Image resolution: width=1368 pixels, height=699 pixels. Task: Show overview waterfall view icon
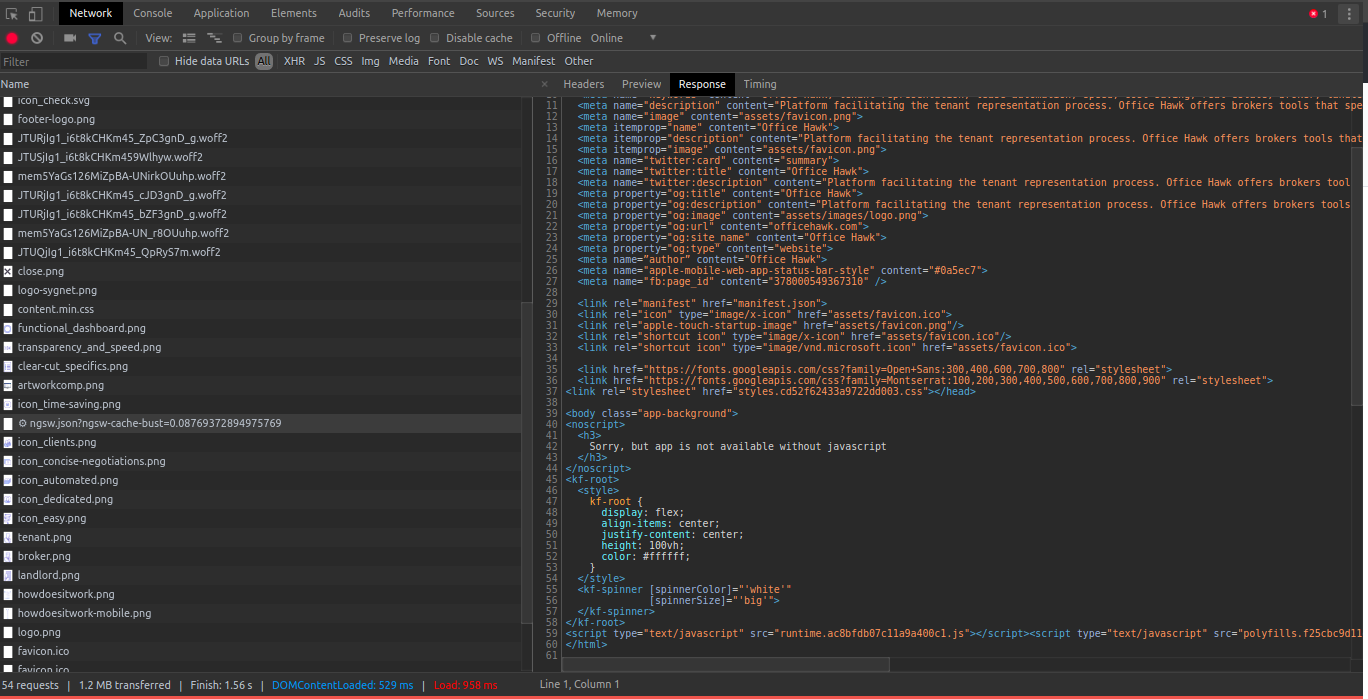pyautogui.click(x=214, y=38)
